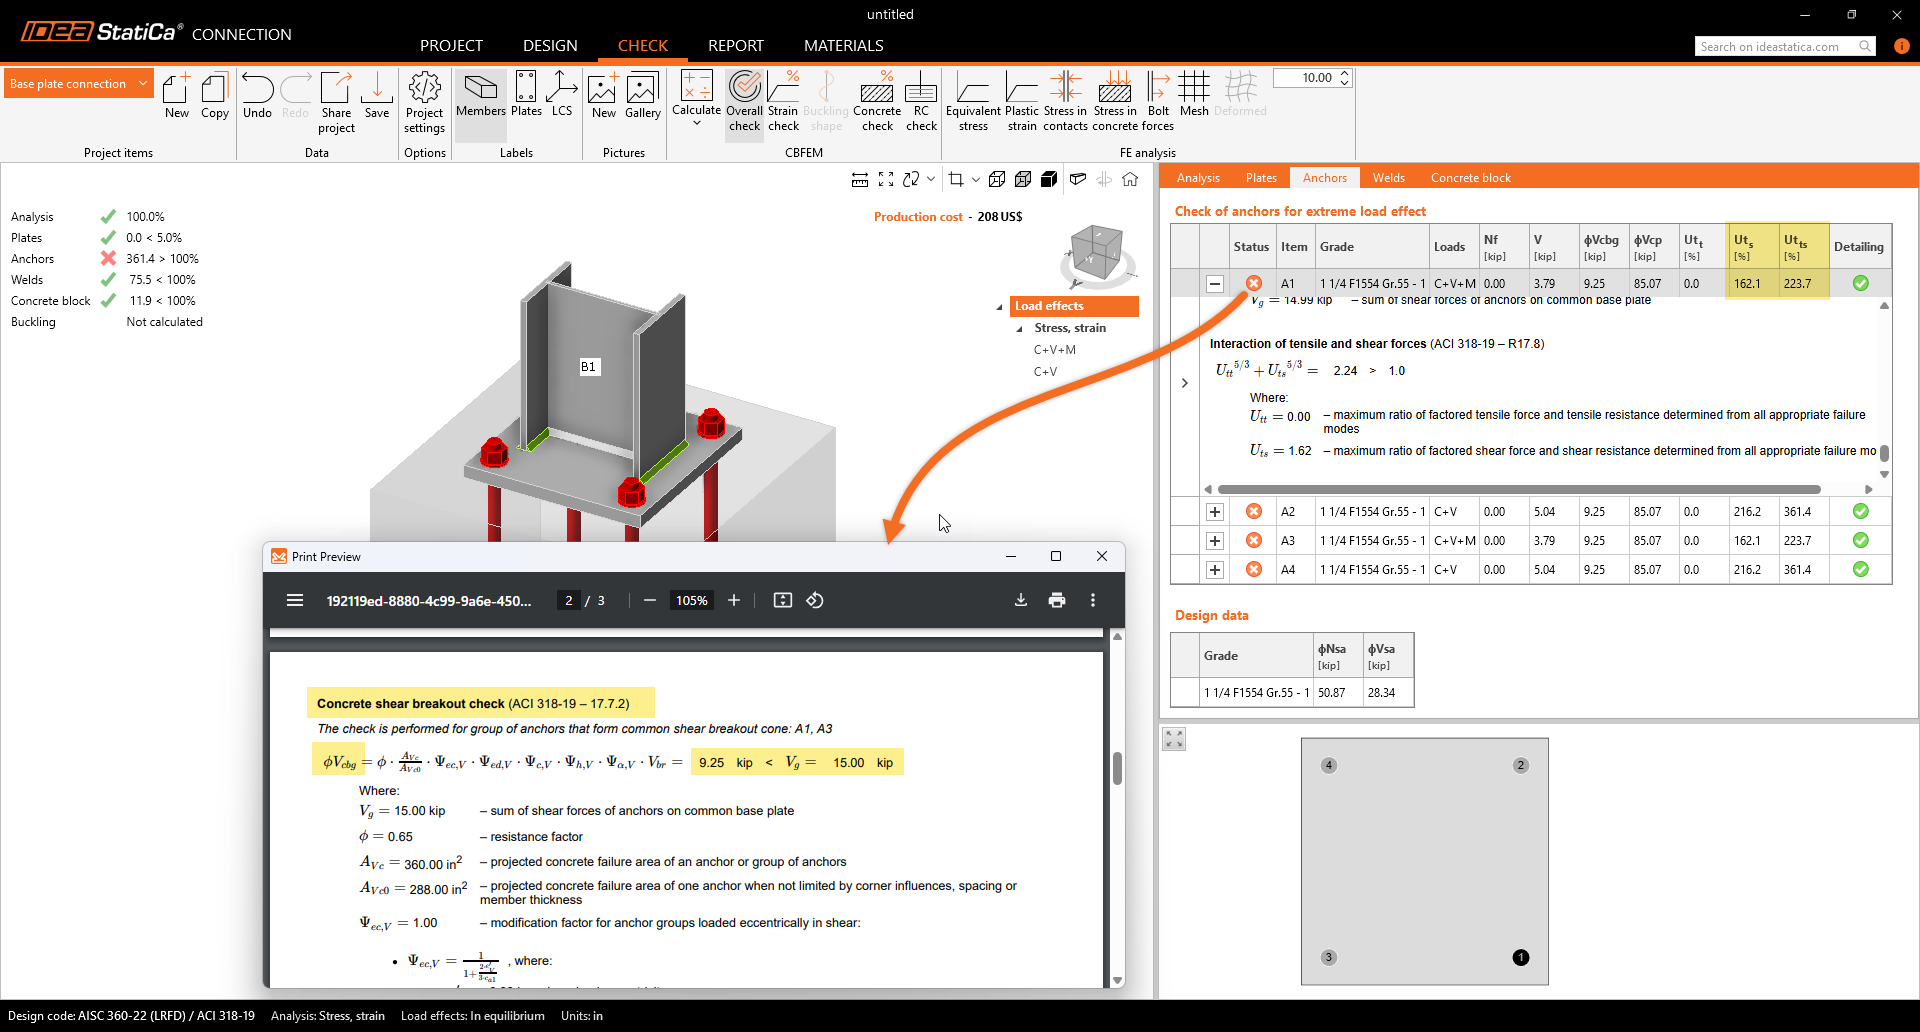
Task: Switch to the REPORT ribbon tab
Action: point(735,45)
